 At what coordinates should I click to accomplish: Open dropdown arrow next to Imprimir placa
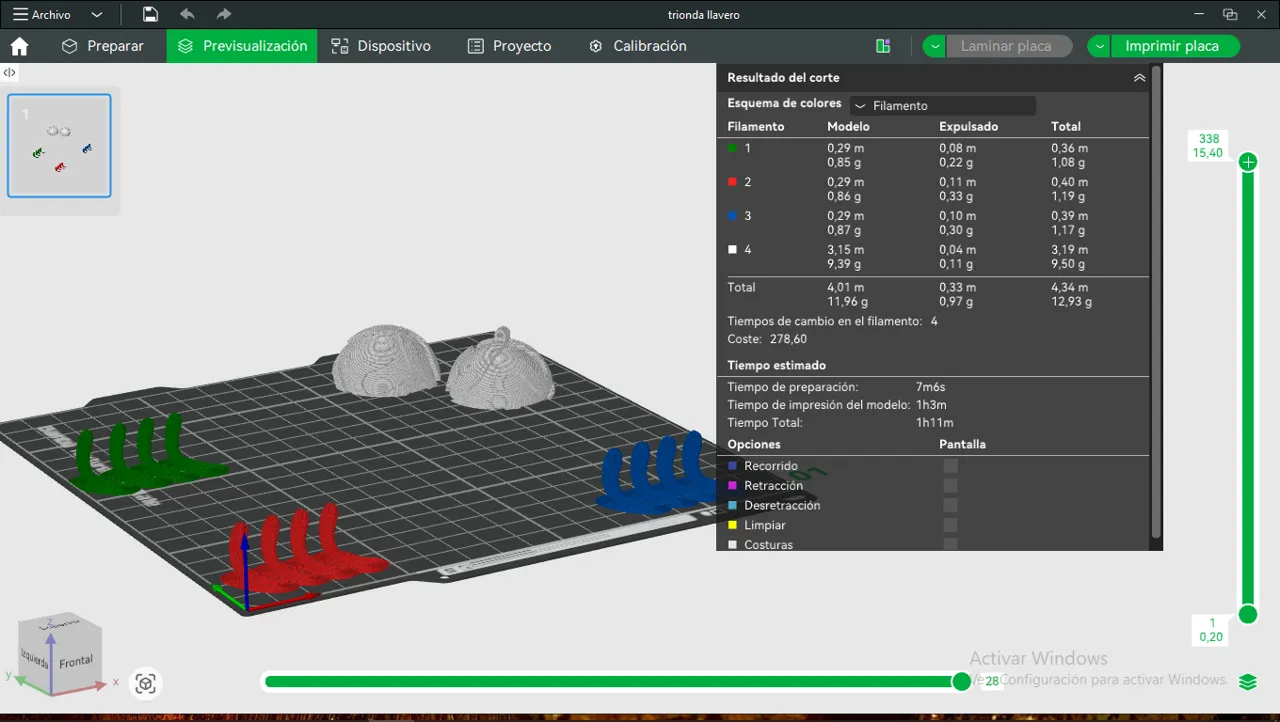click(1099, 46)
